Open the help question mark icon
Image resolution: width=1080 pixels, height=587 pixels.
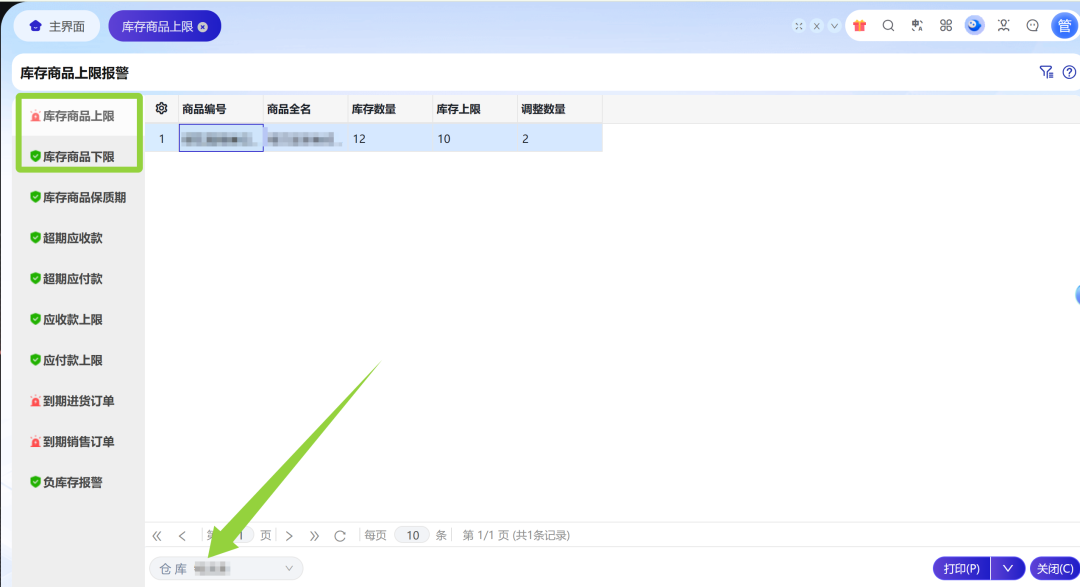point(1069,72)
